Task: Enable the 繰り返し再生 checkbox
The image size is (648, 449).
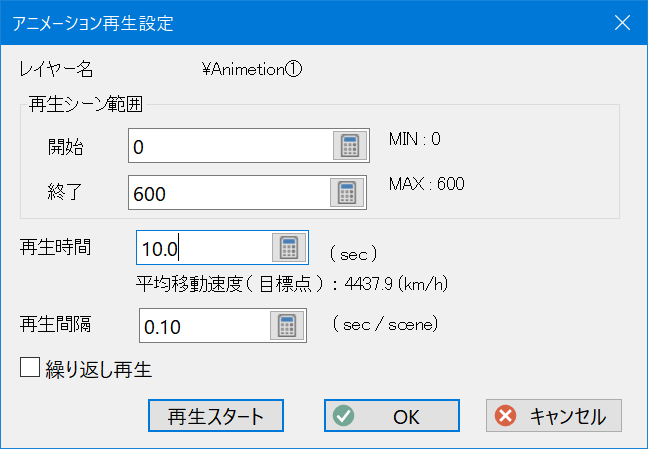Action: 30,368
